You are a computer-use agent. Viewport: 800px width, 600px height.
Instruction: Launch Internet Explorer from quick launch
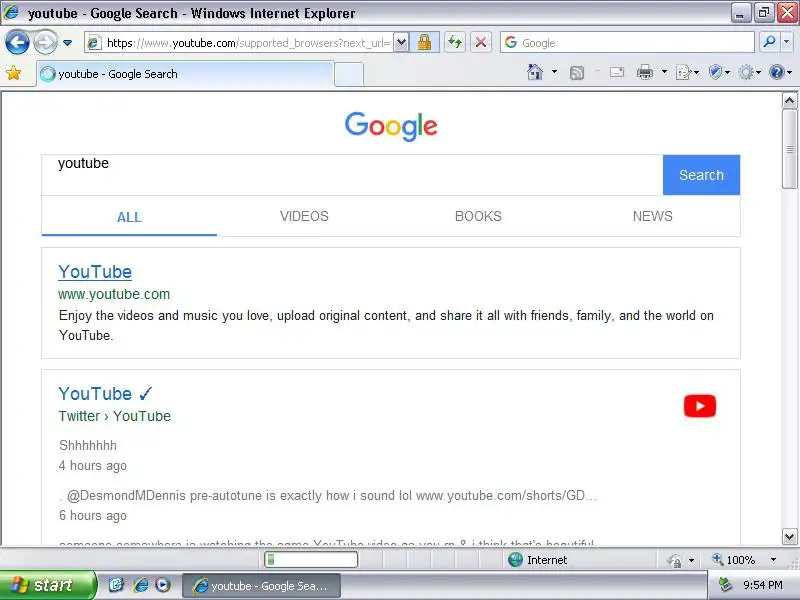pyautogui.click(x=140, y=585)
